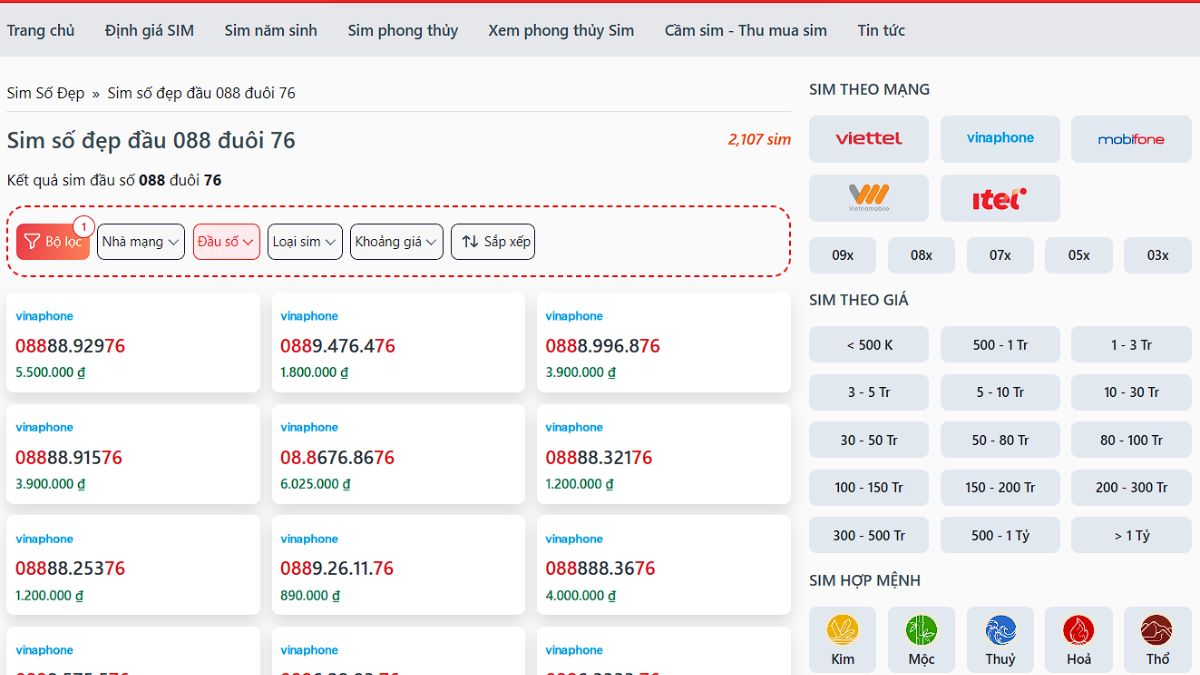The height and width of the screenshot is (675, 1200).
Task: Open SIM number 0888.996.876
Action: coord(603,346)
